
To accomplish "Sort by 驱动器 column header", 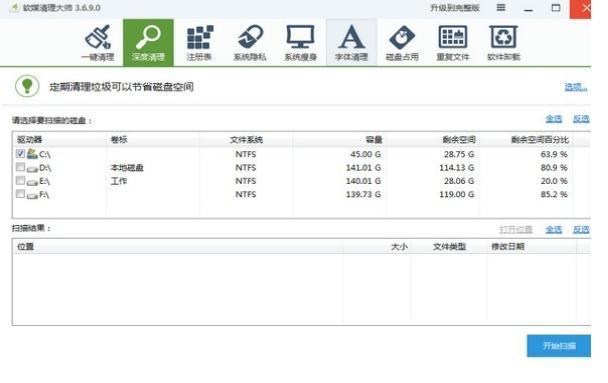I will click(59, 140).
